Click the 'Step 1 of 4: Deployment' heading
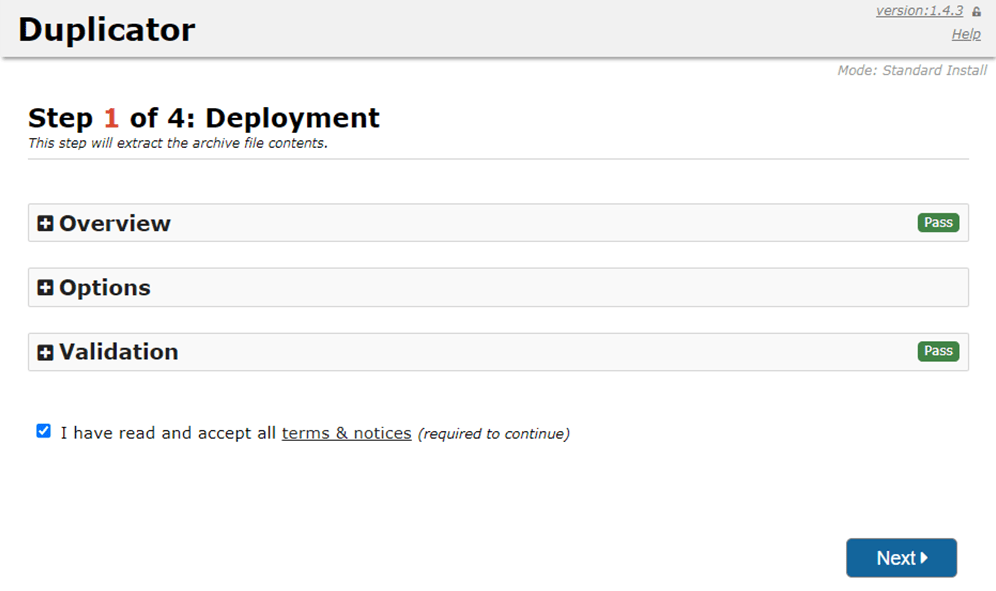The width and height of the screenshot is (996, 591). [x=204, y=118]
